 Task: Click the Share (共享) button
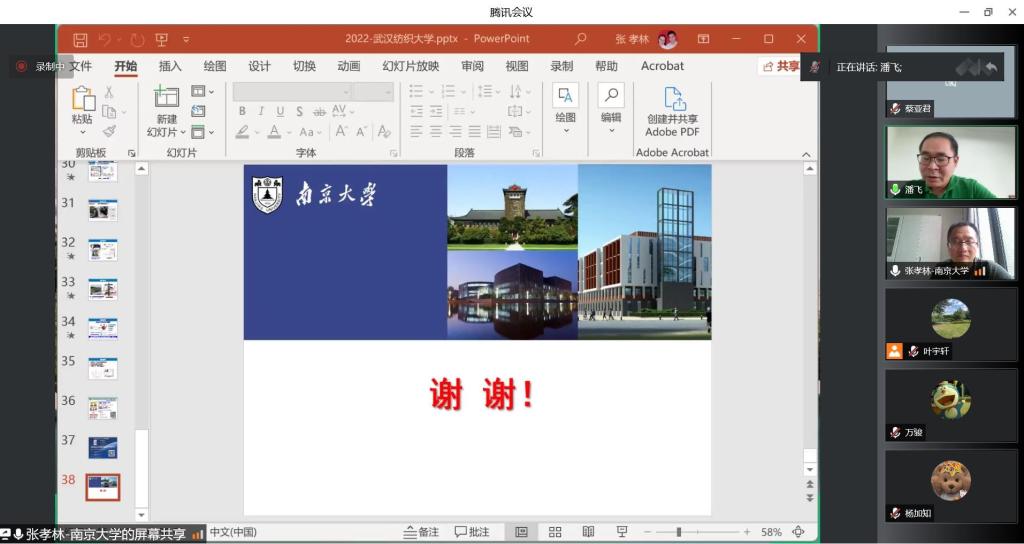[781, 66]
